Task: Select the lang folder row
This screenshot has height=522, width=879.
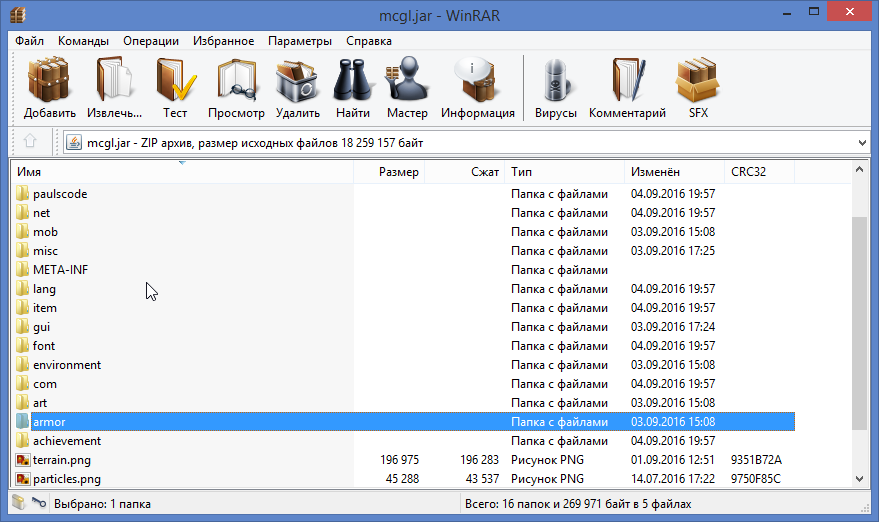Action: pos(404,289)
